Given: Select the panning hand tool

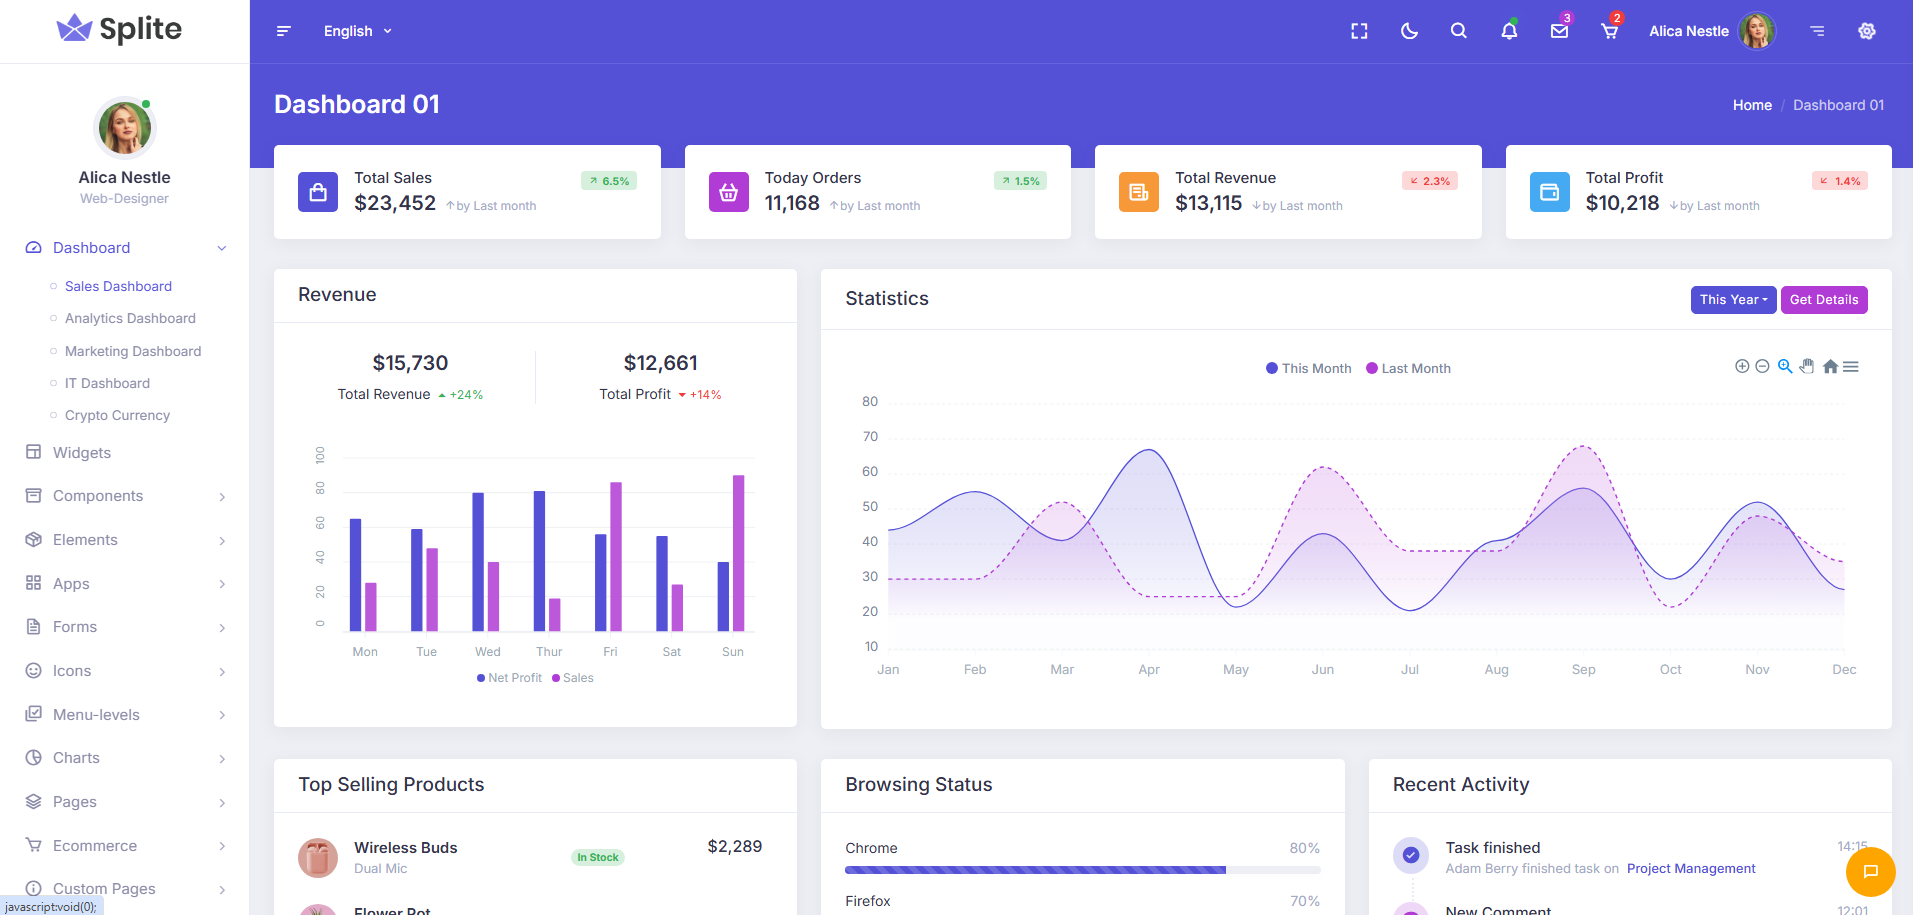Looking at the screenshot, I should tap(1807, 366).
